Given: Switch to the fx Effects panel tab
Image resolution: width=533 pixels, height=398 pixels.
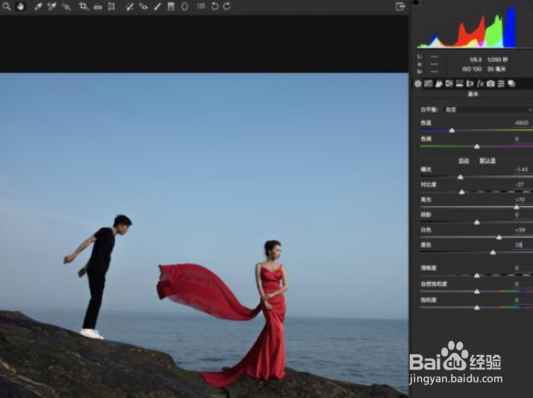Looking at the screenshot, I should click(480, 84).
